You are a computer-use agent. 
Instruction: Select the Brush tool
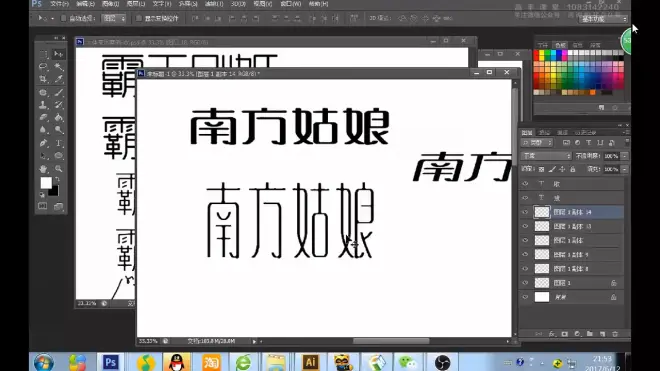tap(59, 92)
